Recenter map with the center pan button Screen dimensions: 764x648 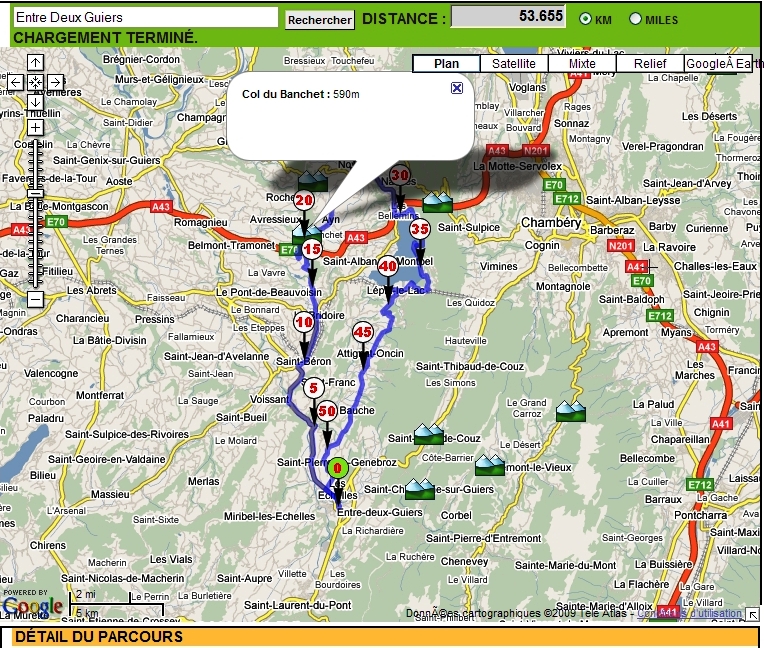pos(35,82)
